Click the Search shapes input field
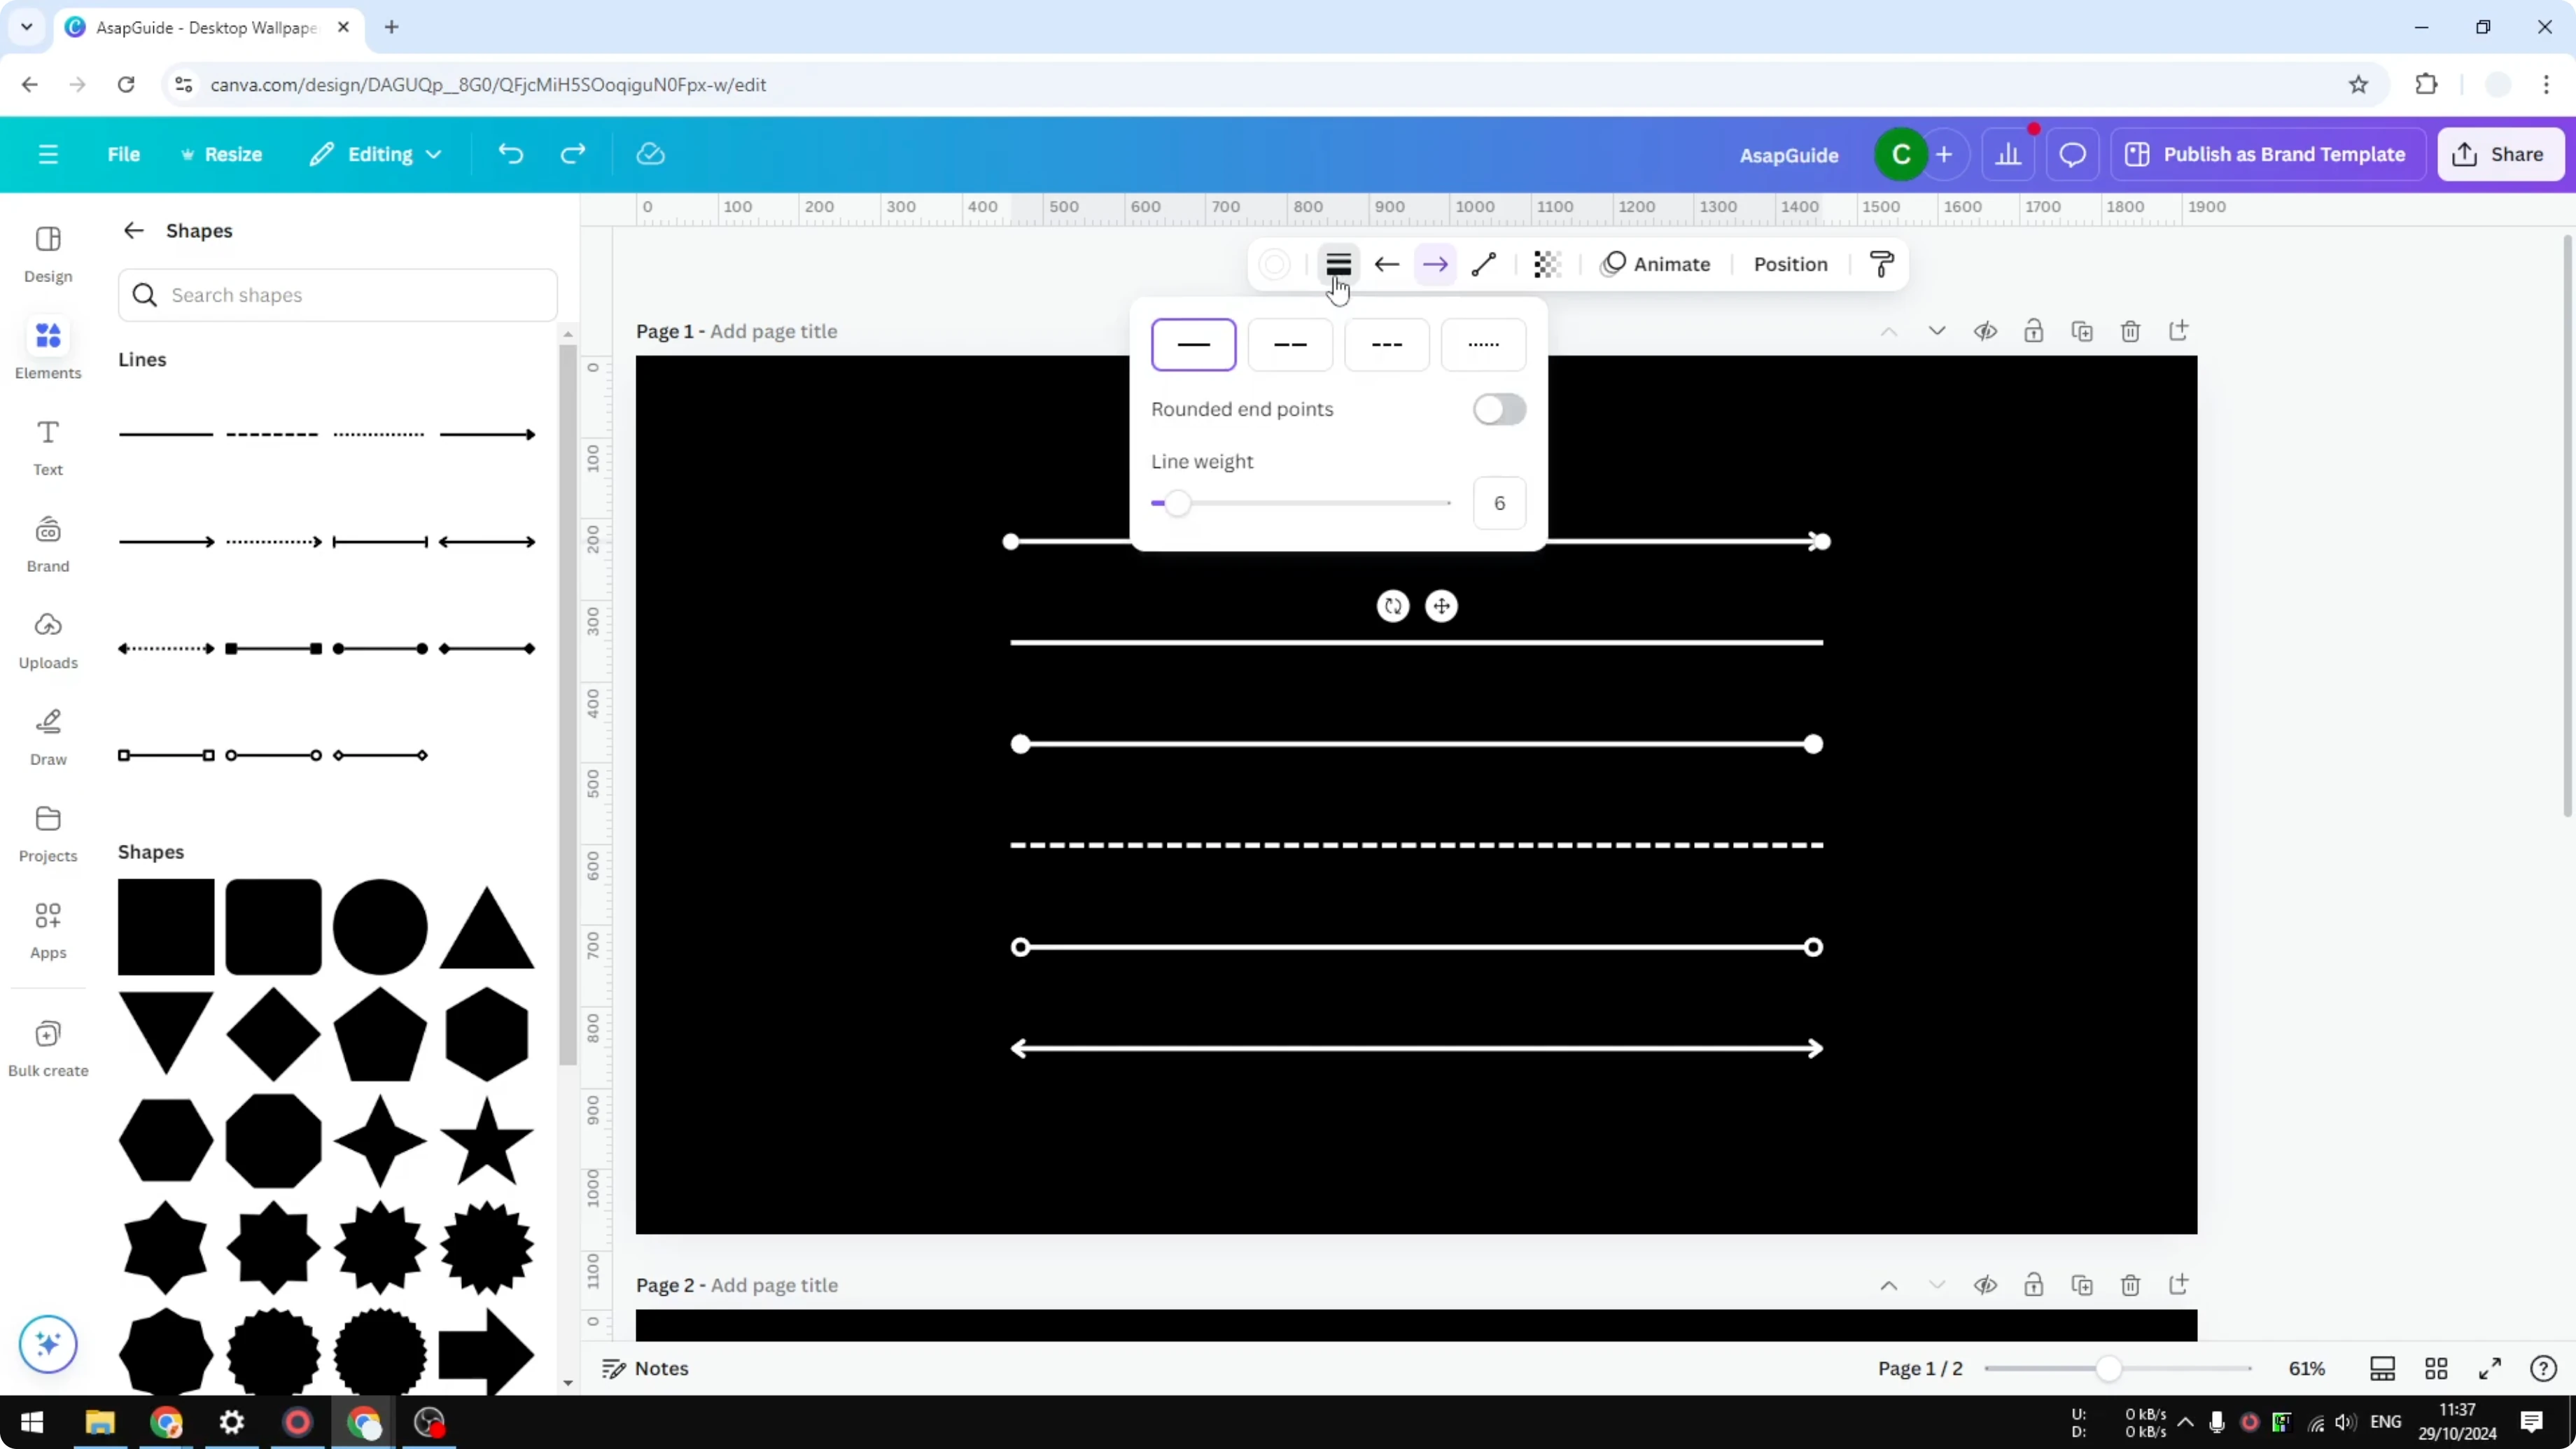The width and height of the screenshot is (2576, 1449). click(338, 295)
